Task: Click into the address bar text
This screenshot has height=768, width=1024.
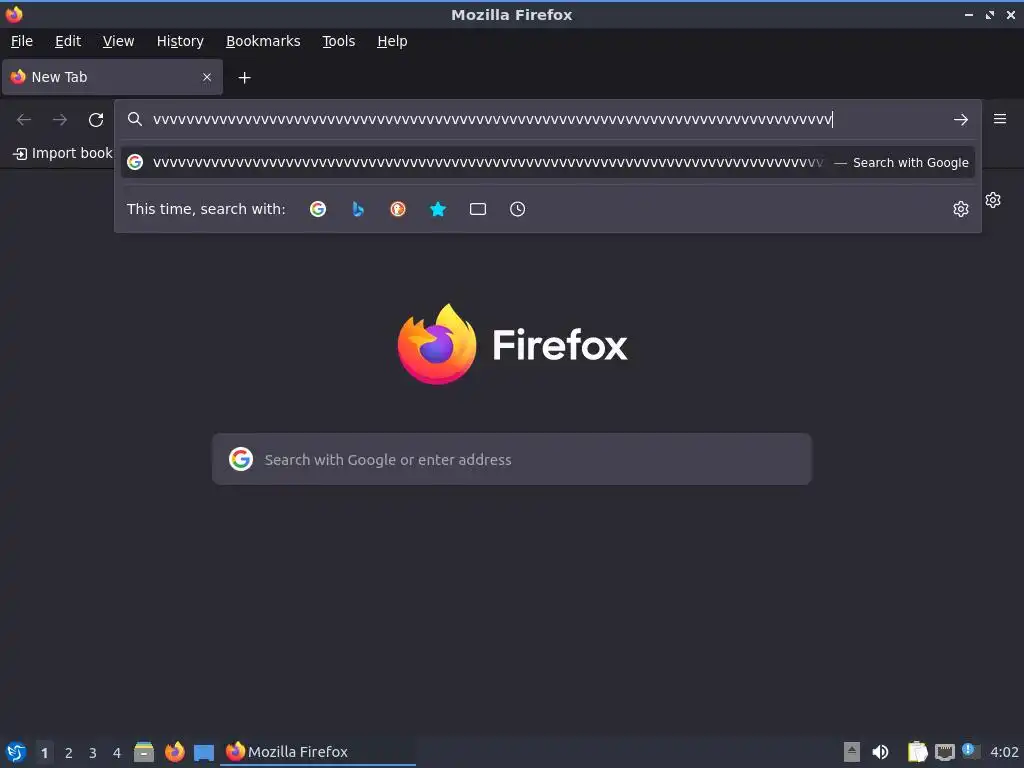Action: click(493, 120)
